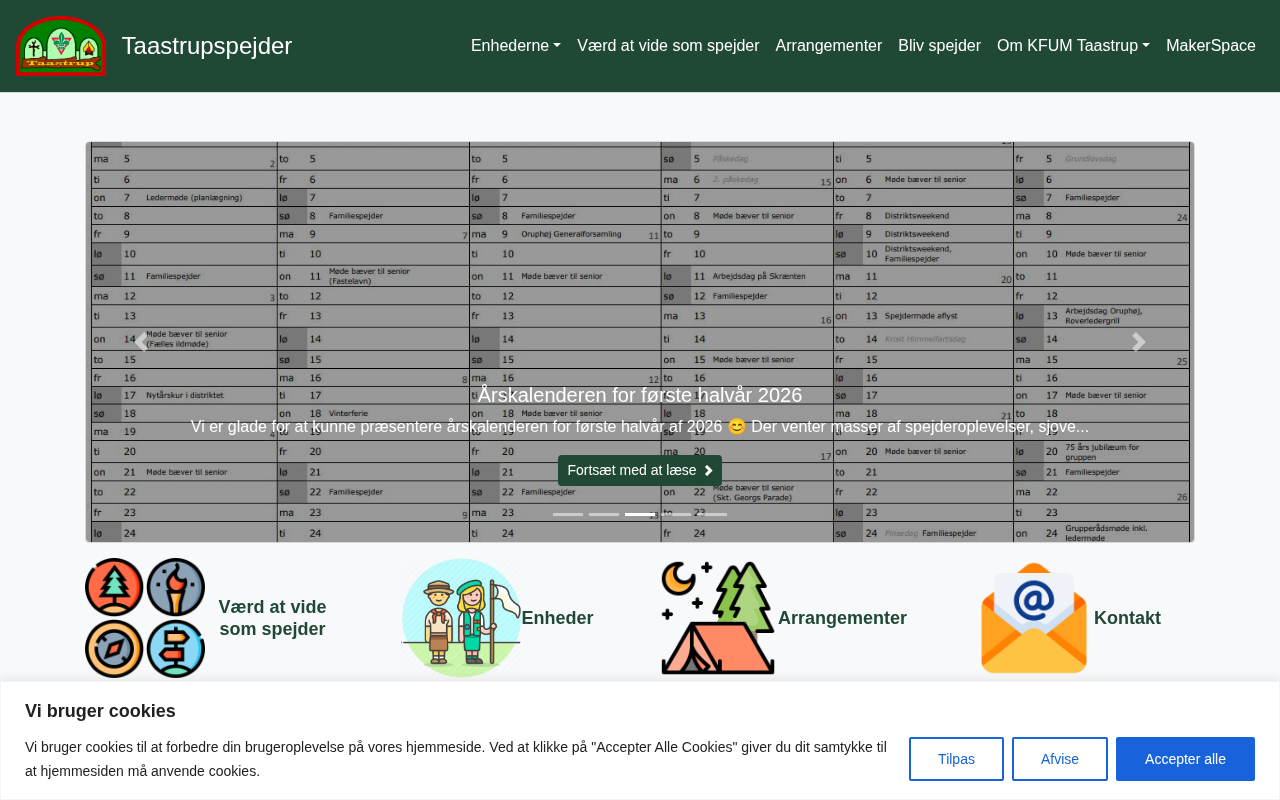
Task: Open the Arrangementer navbar item
Action: pos(829,46)
